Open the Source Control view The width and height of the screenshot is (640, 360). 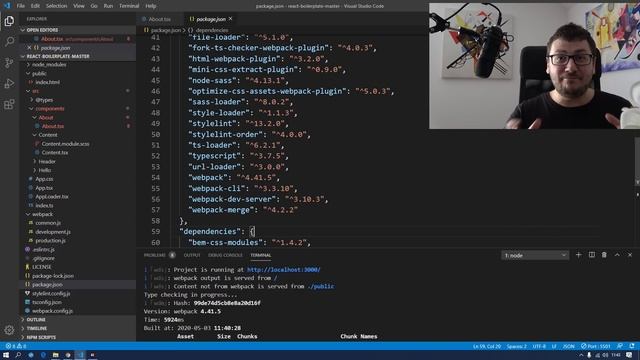[9, 62]
